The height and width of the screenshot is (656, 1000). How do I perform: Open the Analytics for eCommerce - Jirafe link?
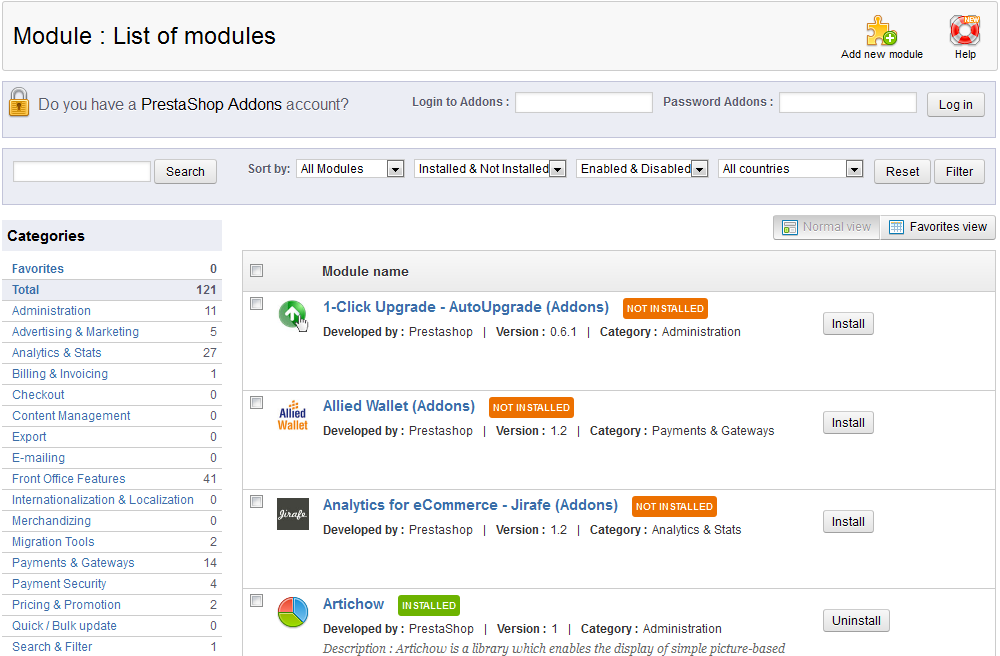[470, 505]
